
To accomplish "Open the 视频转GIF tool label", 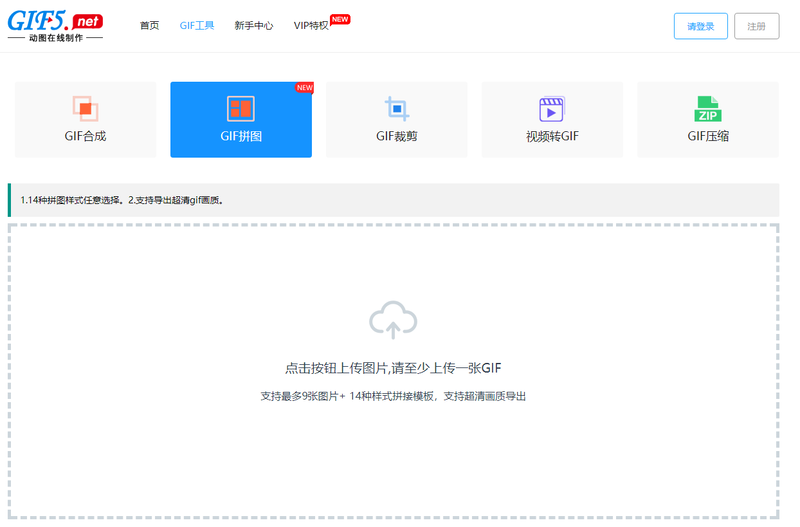I will pyautogui.click(x=552, y=136).
